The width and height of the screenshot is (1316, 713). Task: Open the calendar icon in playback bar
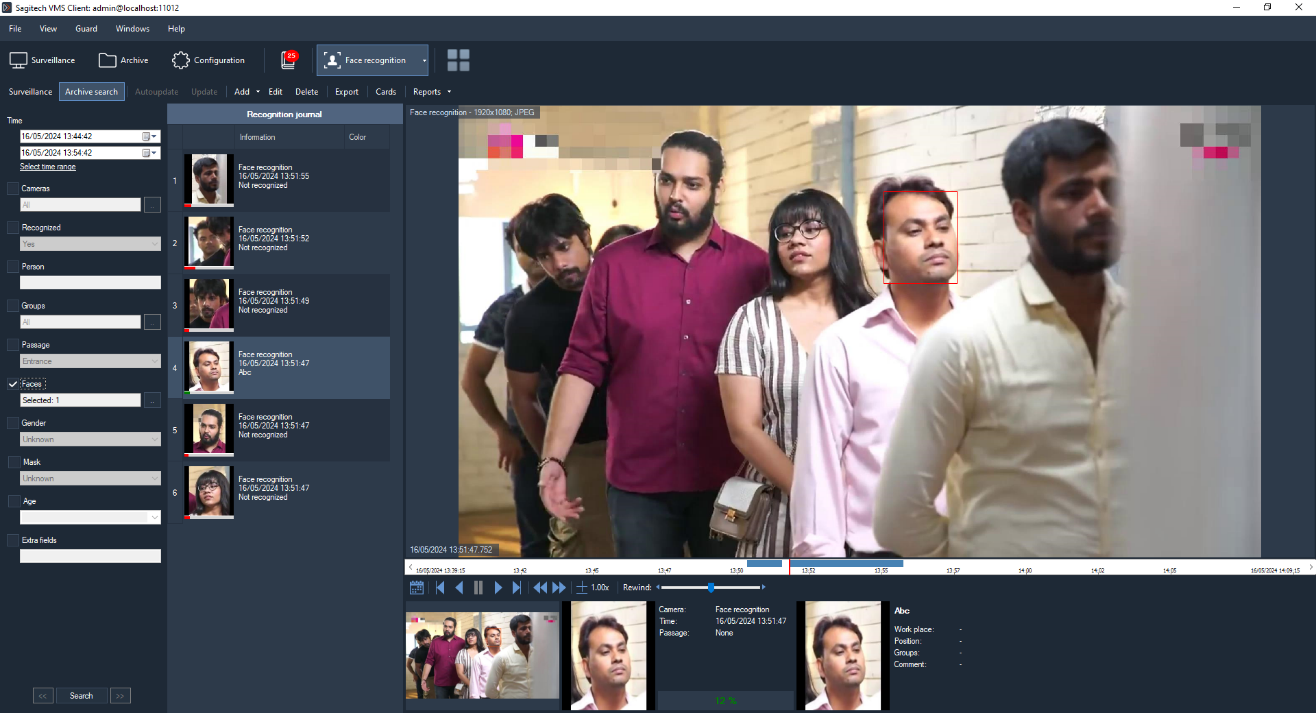(x=417, y=588)
